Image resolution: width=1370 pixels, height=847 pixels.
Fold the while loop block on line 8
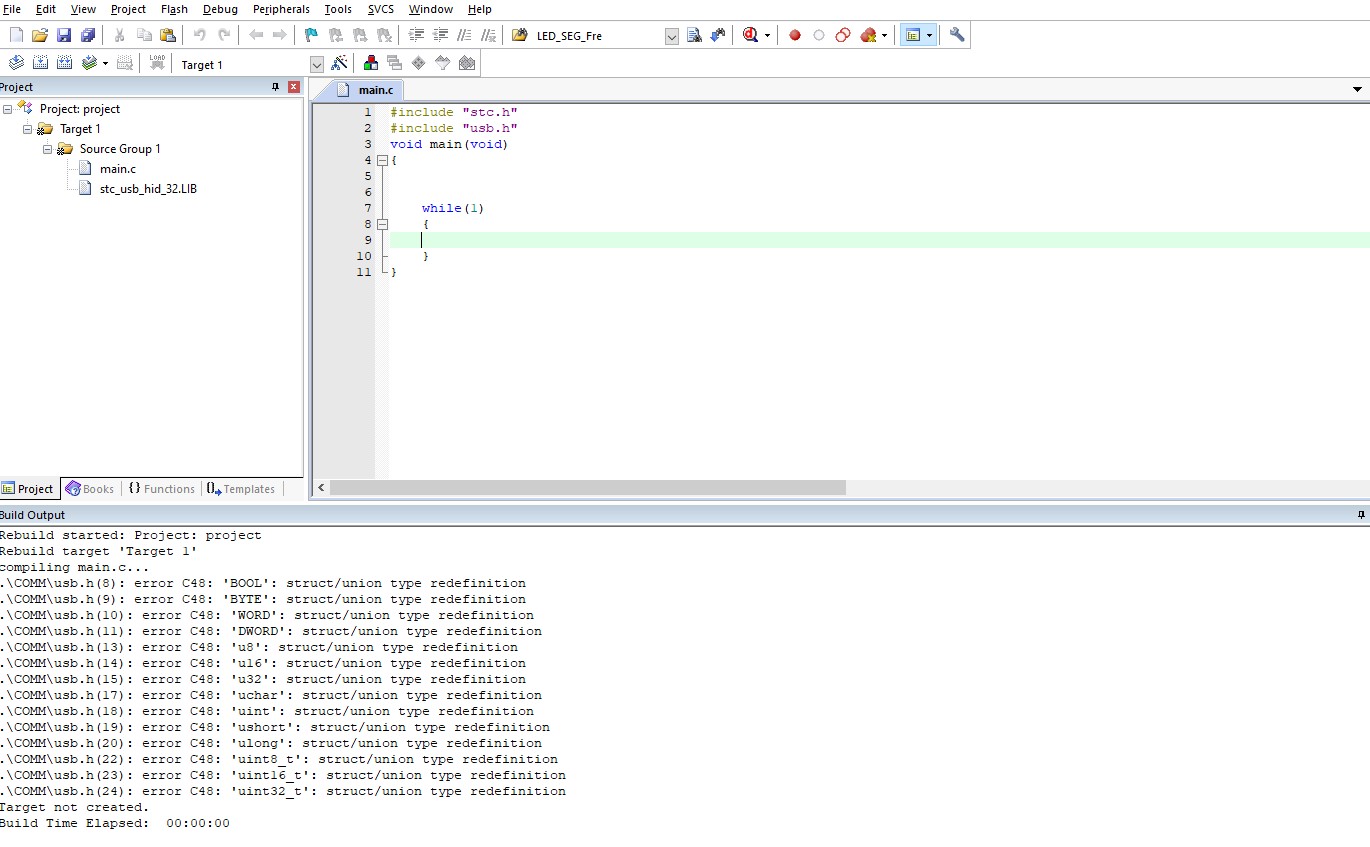(382, 224)
